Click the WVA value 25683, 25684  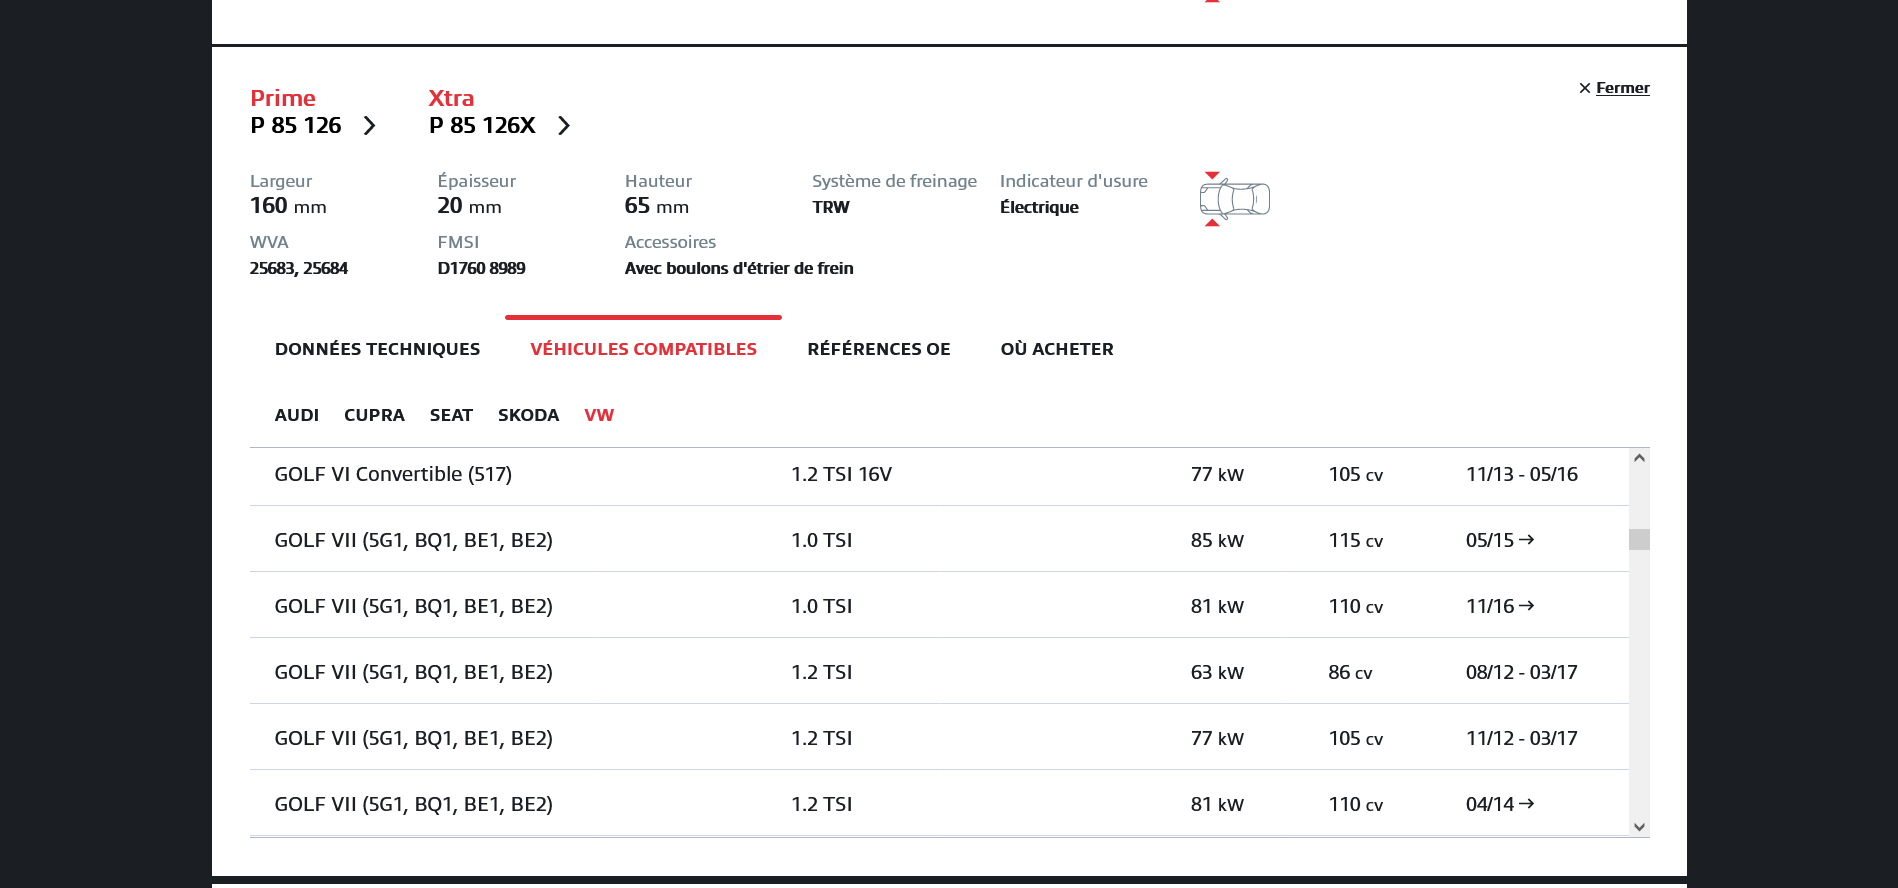pos(299,268)
